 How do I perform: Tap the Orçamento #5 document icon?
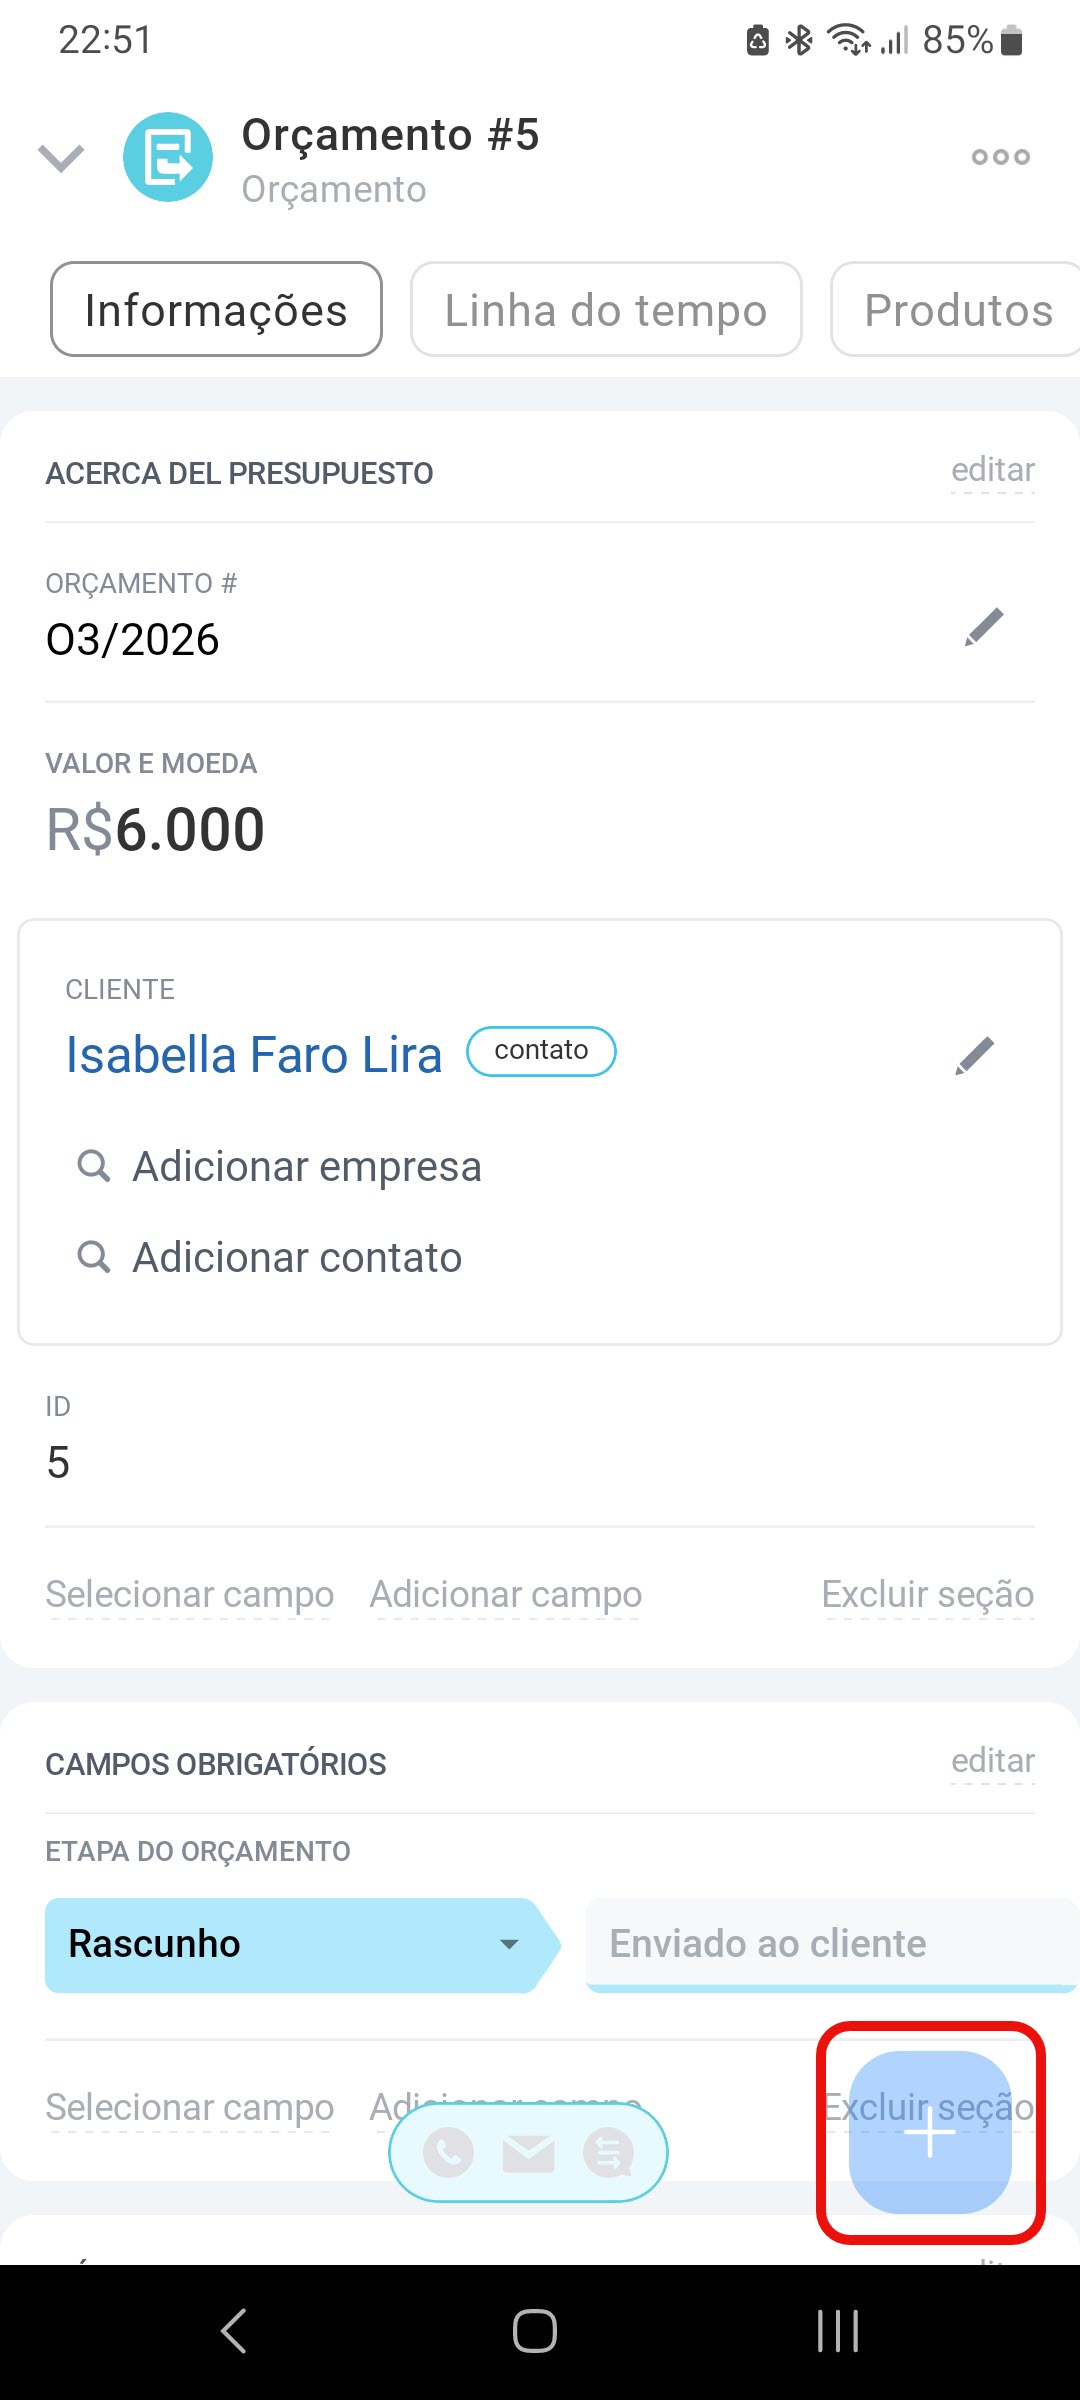[168, 157]
